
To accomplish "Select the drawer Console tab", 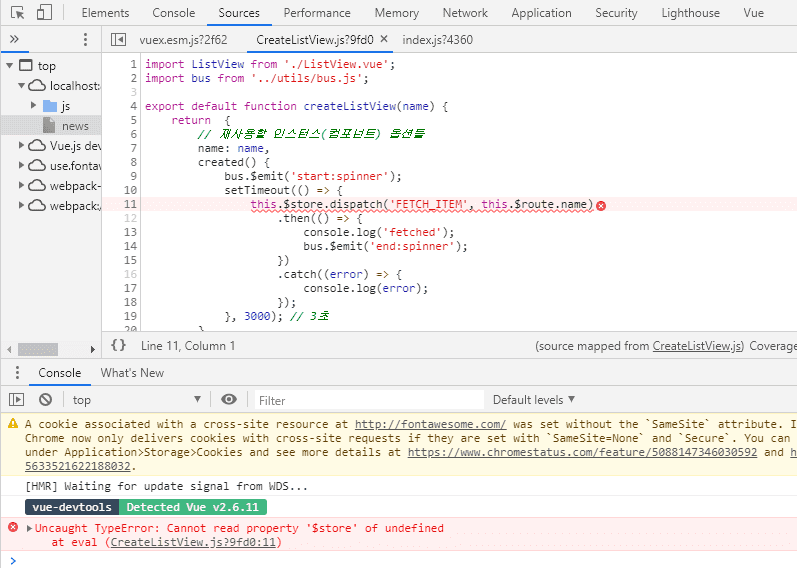I will (59, 373).
